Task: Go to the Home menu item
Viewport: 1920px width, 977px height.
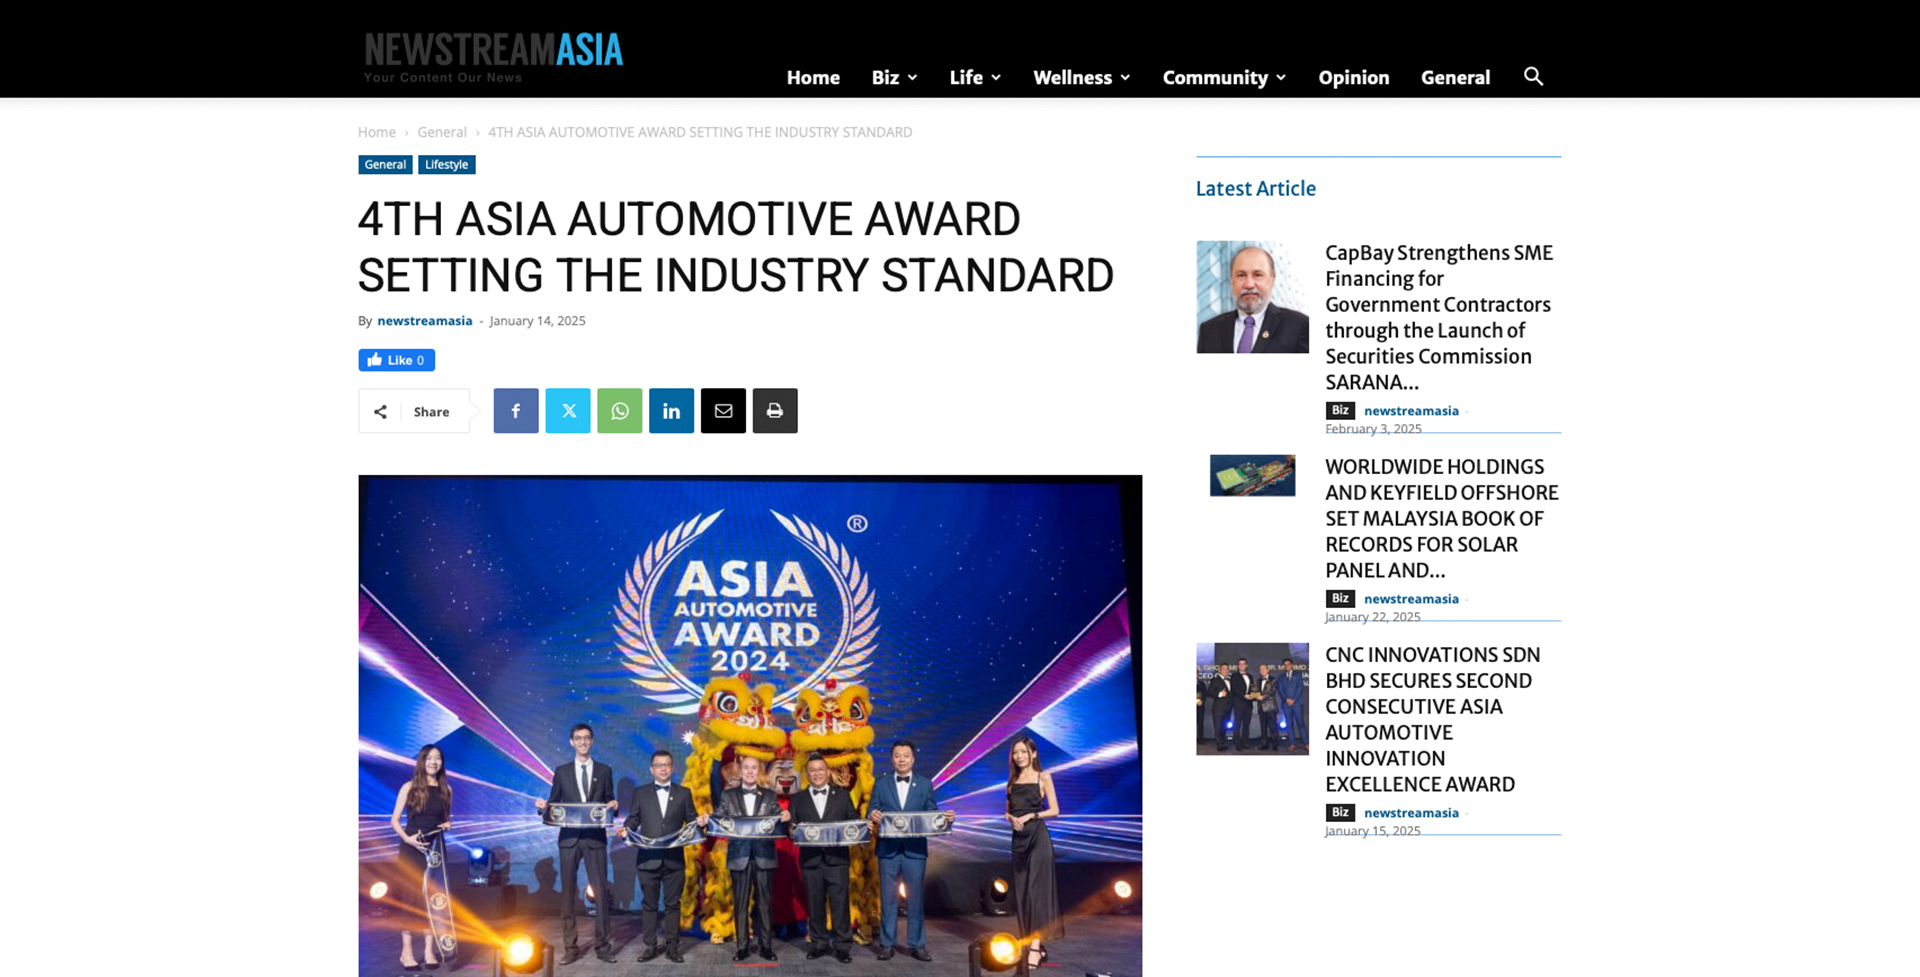Action: pyautogui.click(x=813, y=78)
